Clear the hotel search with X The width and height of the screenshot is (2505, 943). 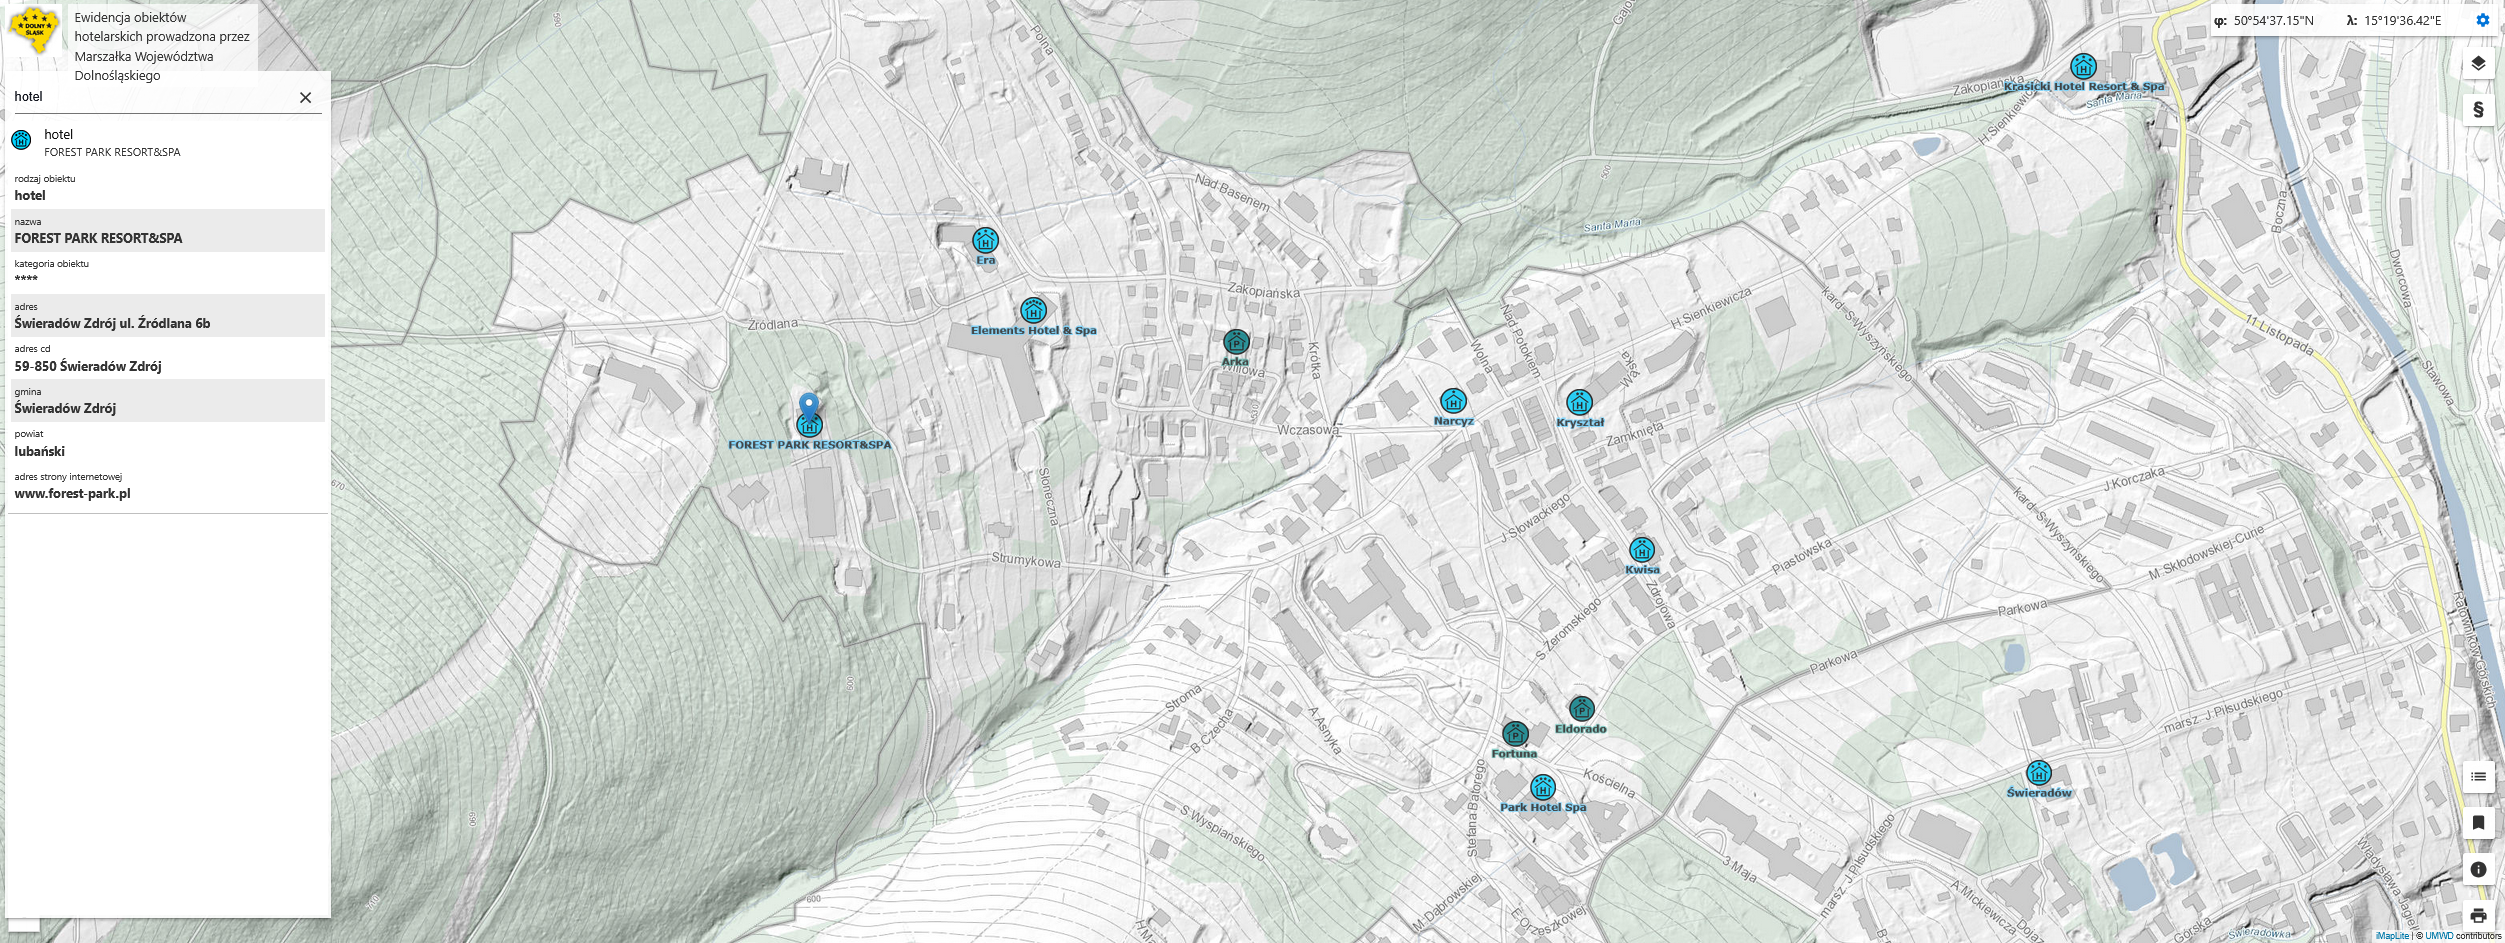tap(305, 97)
